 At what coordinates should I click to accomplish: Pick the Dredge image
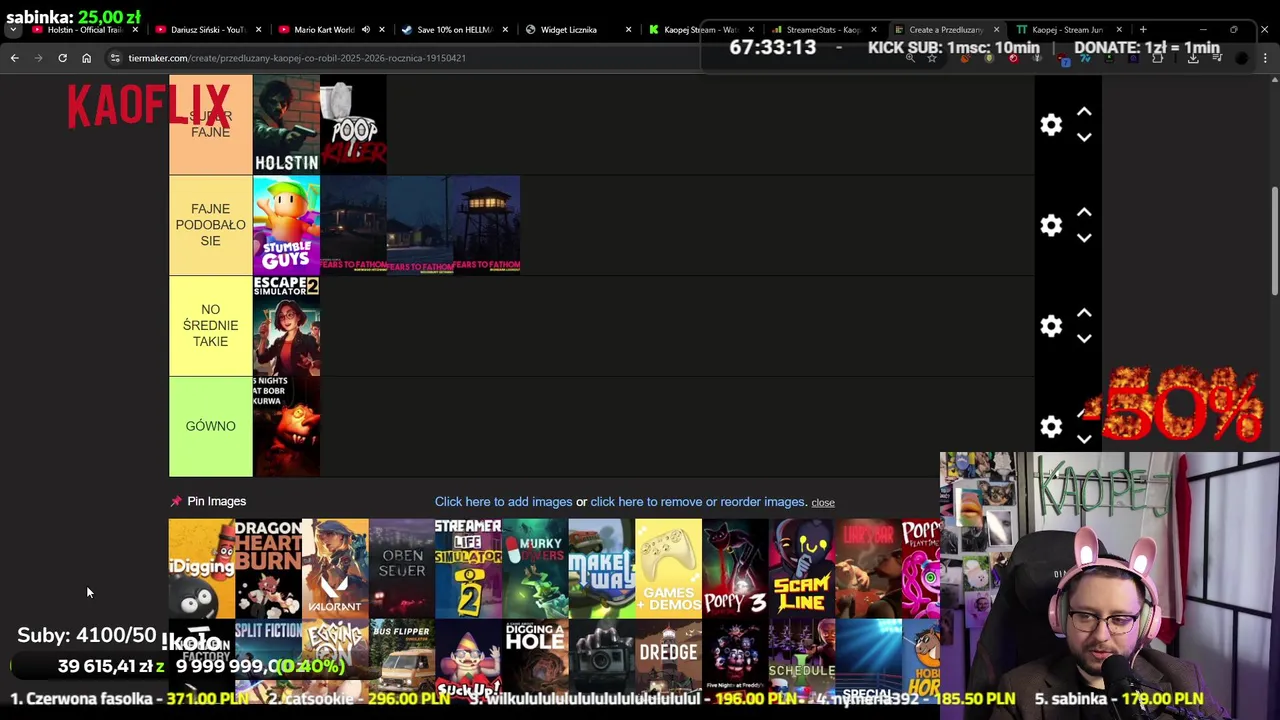(668, 659)
